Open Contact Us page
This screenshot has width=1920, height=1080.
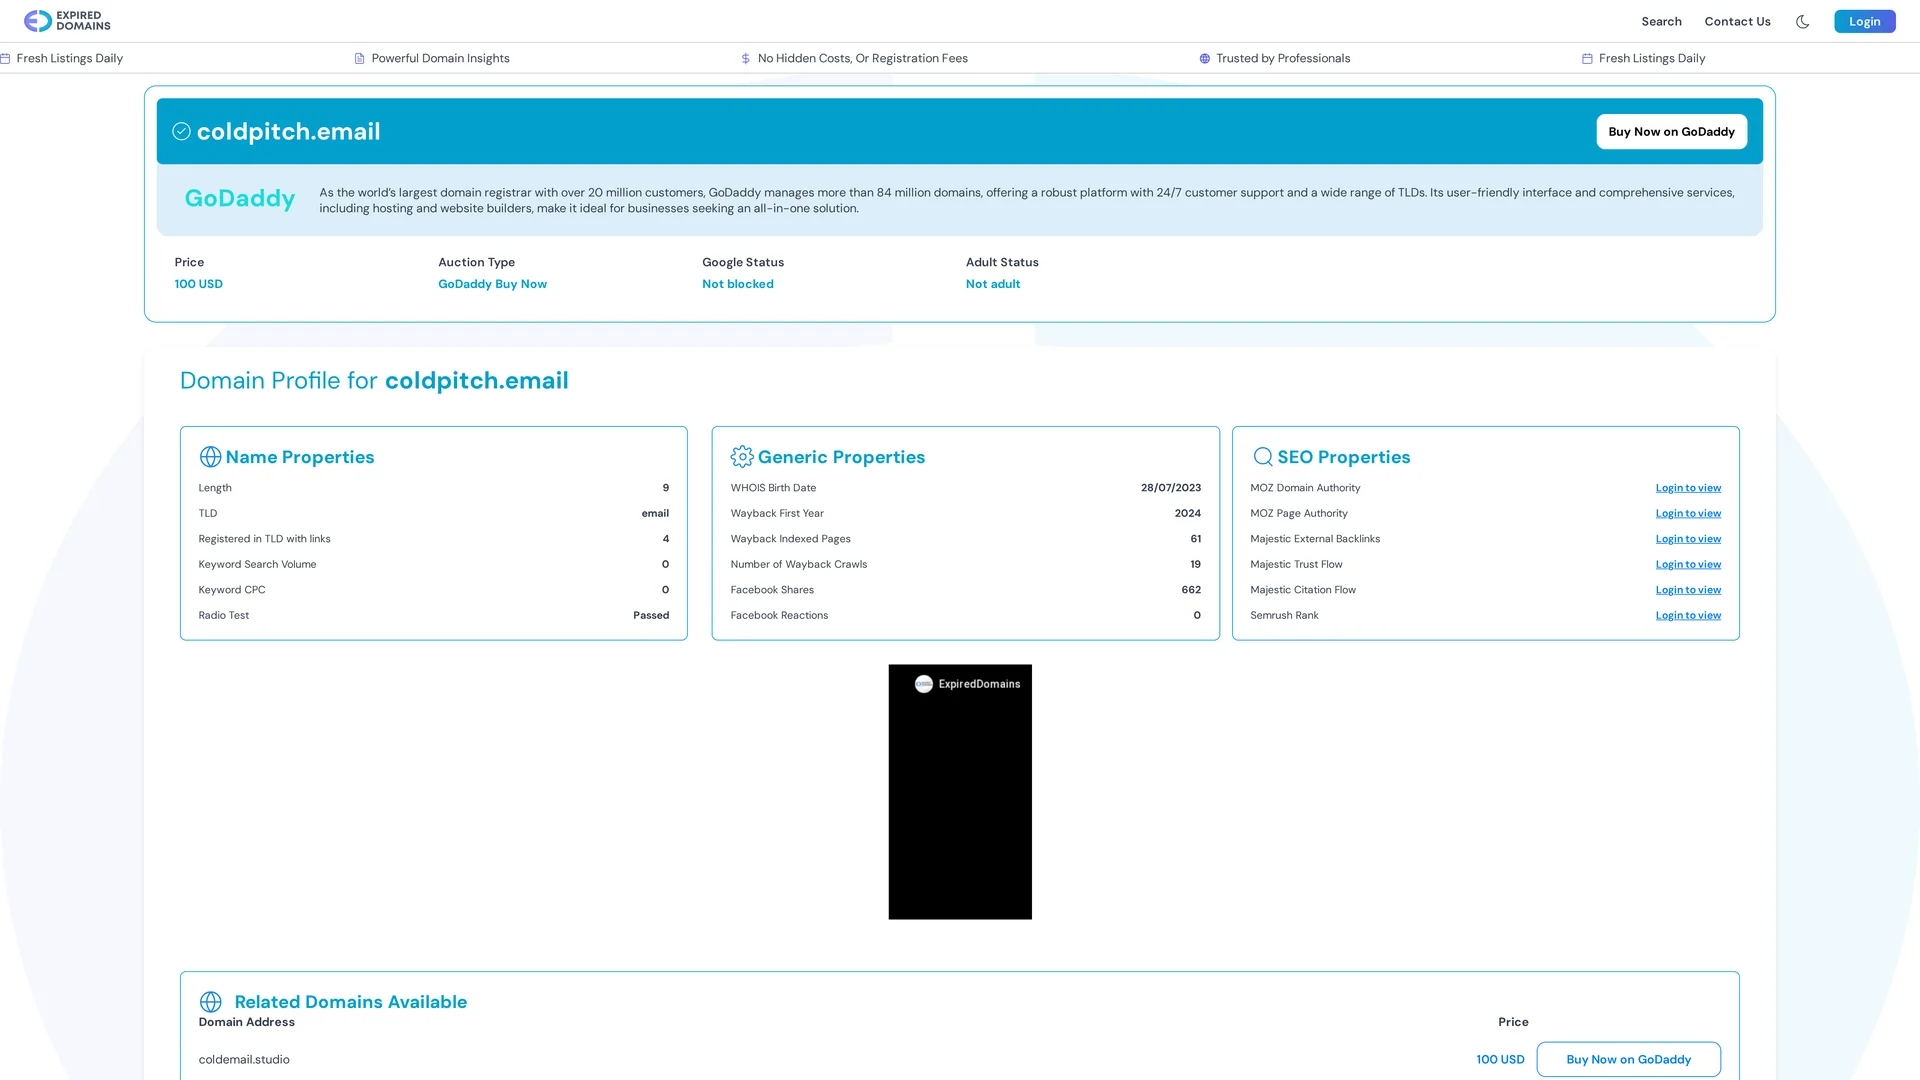coord(1737,21)
